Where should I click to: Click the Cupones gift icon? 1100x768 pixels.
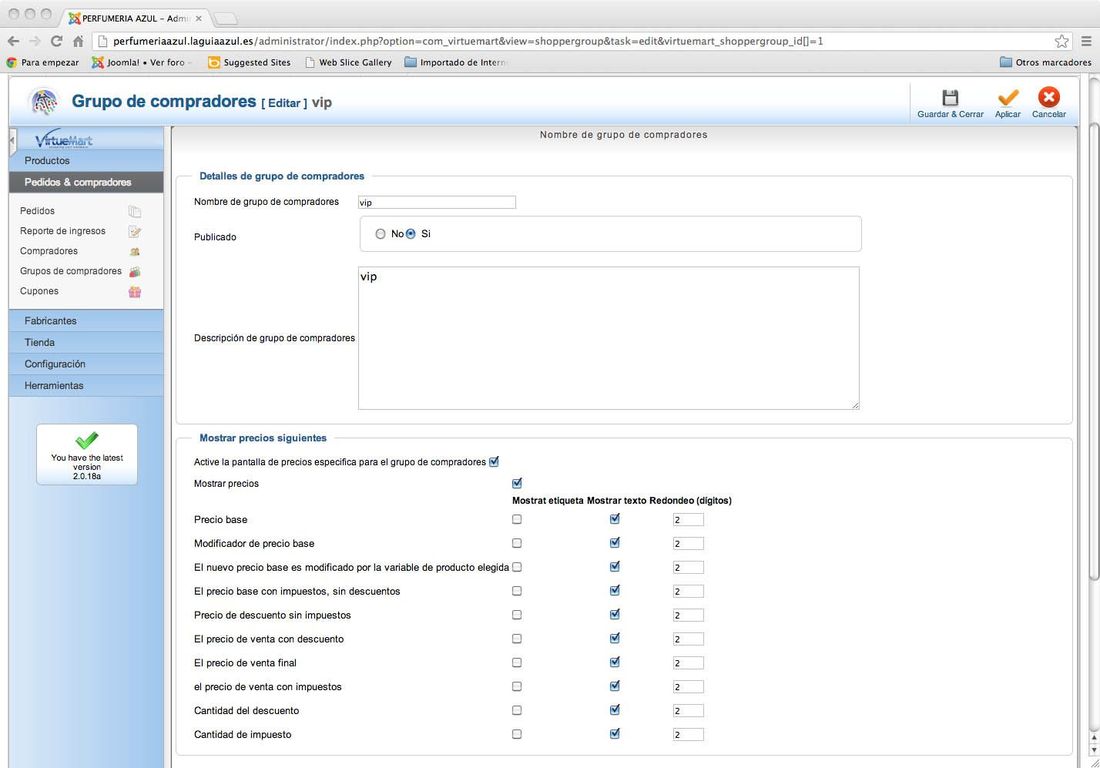(135, 292)
